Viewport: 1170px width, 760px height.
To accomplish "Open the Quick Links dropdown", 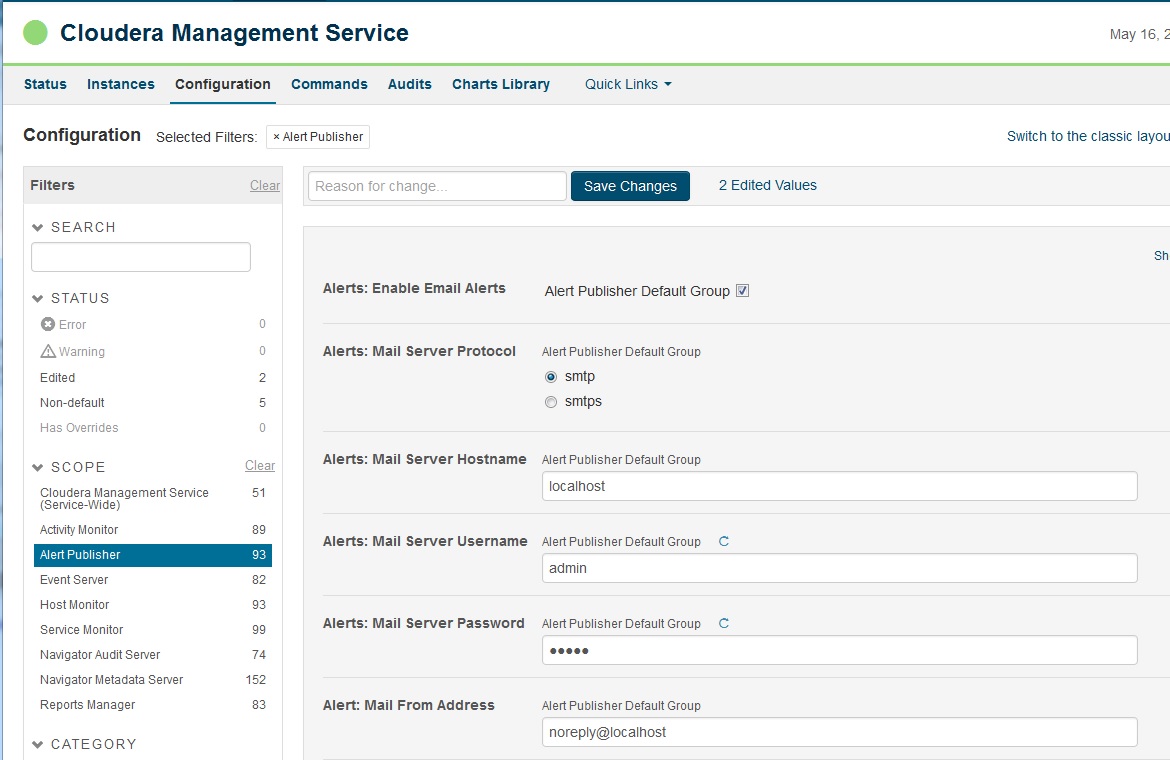I will 627,84.
